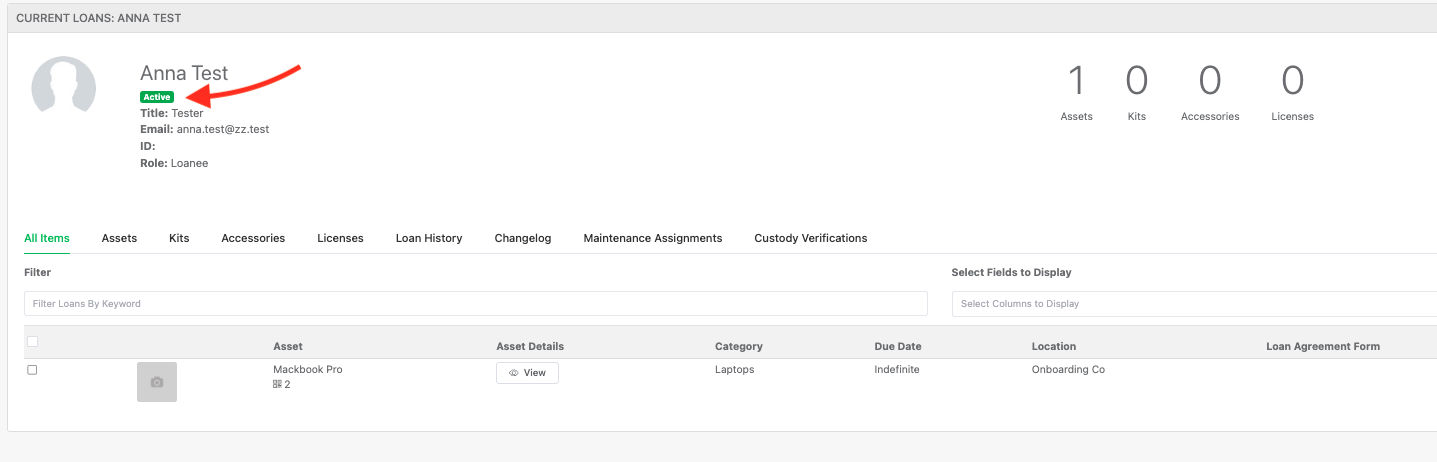Viewport: 1437px width, 462px height.
Task: Switch to the Assets tab
Action: click(119, 238)
